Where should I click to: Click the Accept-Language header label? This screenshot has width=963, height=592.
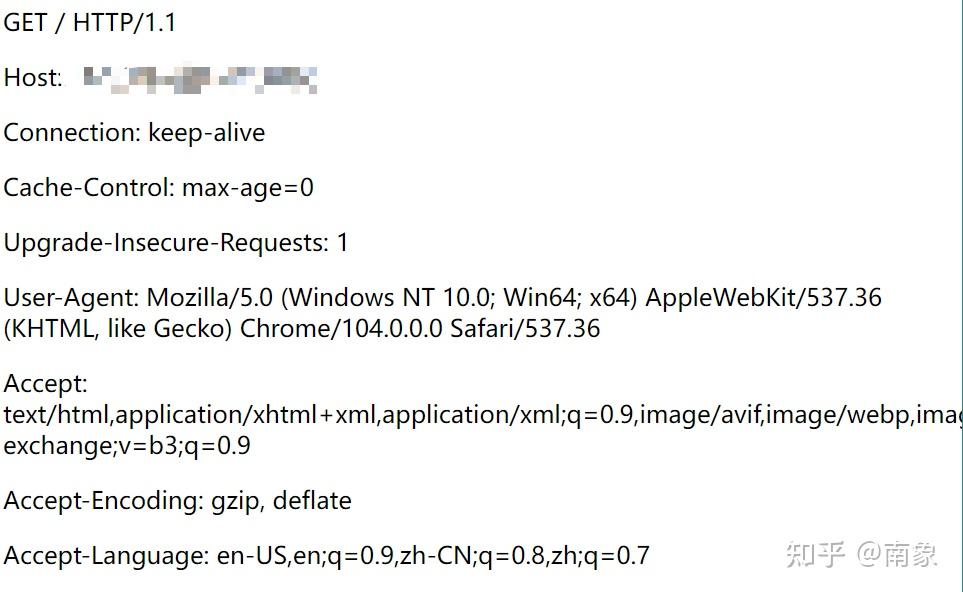[x=106, y=556]
